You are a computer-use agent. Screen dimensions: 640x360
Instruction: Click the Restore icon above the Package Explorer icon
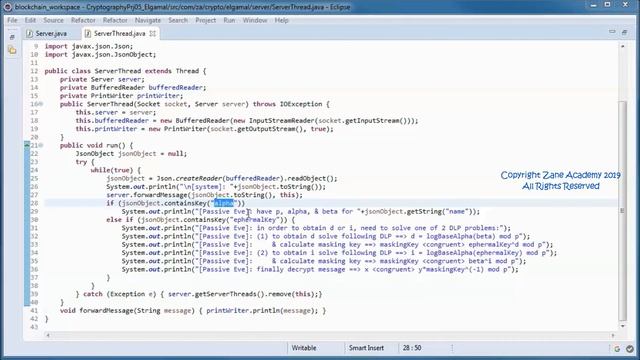(x=12, y=37)
